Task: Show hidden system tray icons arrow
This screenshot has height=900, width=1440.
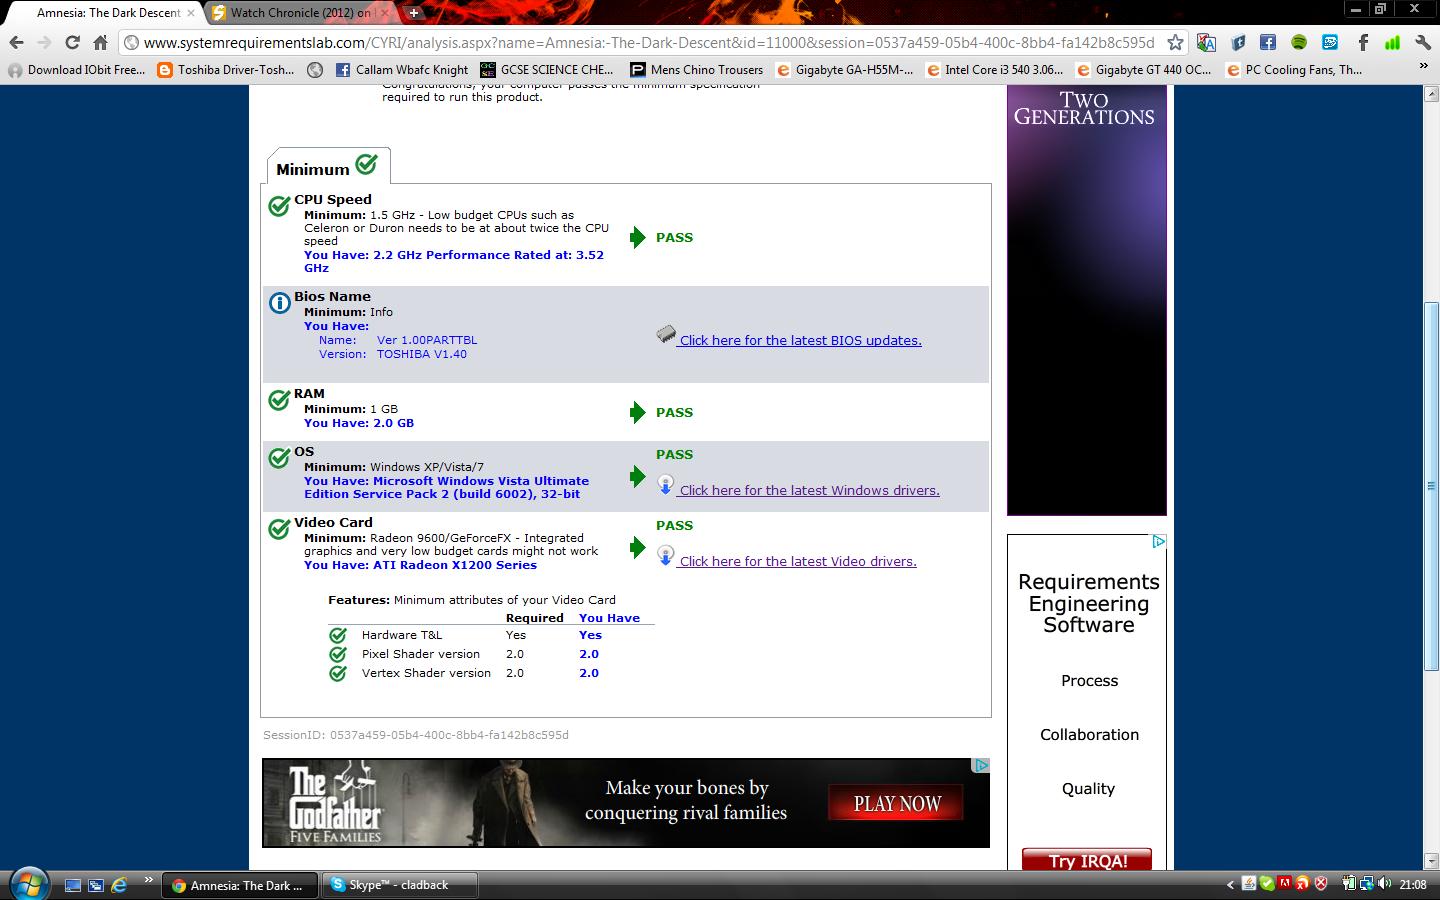Action: click(x=1230, y=885)
